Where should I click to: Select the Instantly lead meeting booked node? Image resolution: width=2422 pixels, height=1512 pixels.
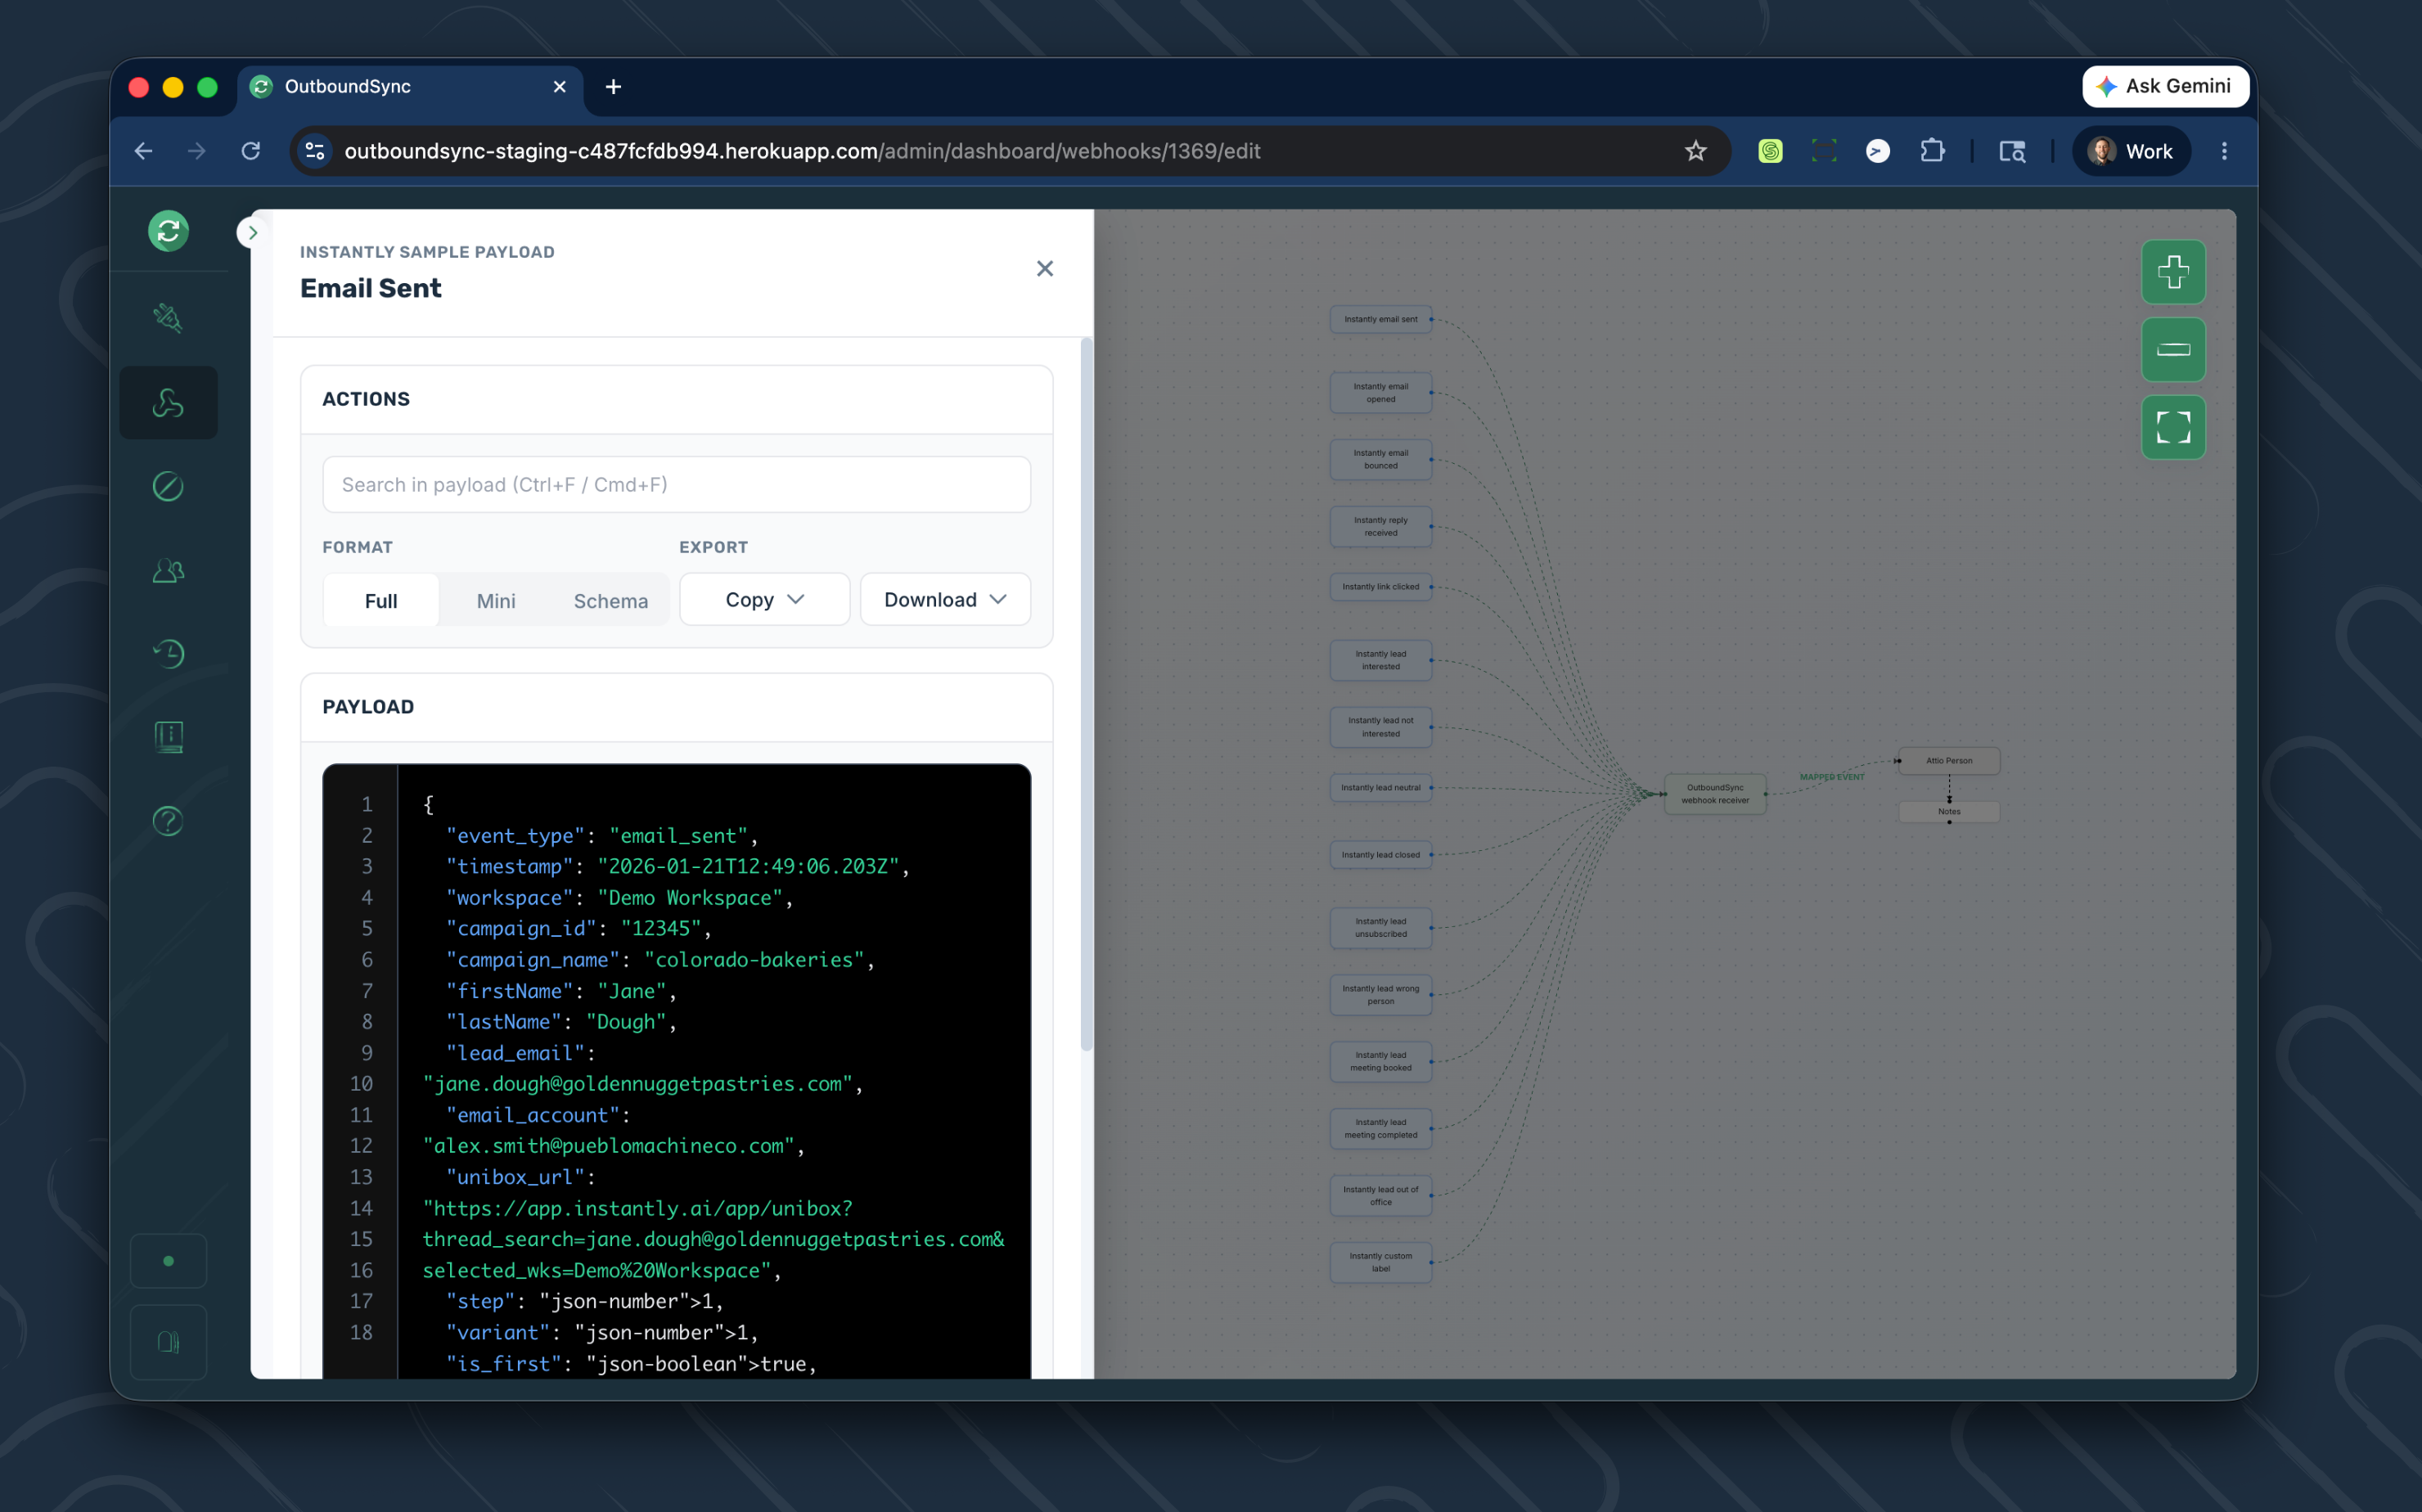tap(1380, 1061)
